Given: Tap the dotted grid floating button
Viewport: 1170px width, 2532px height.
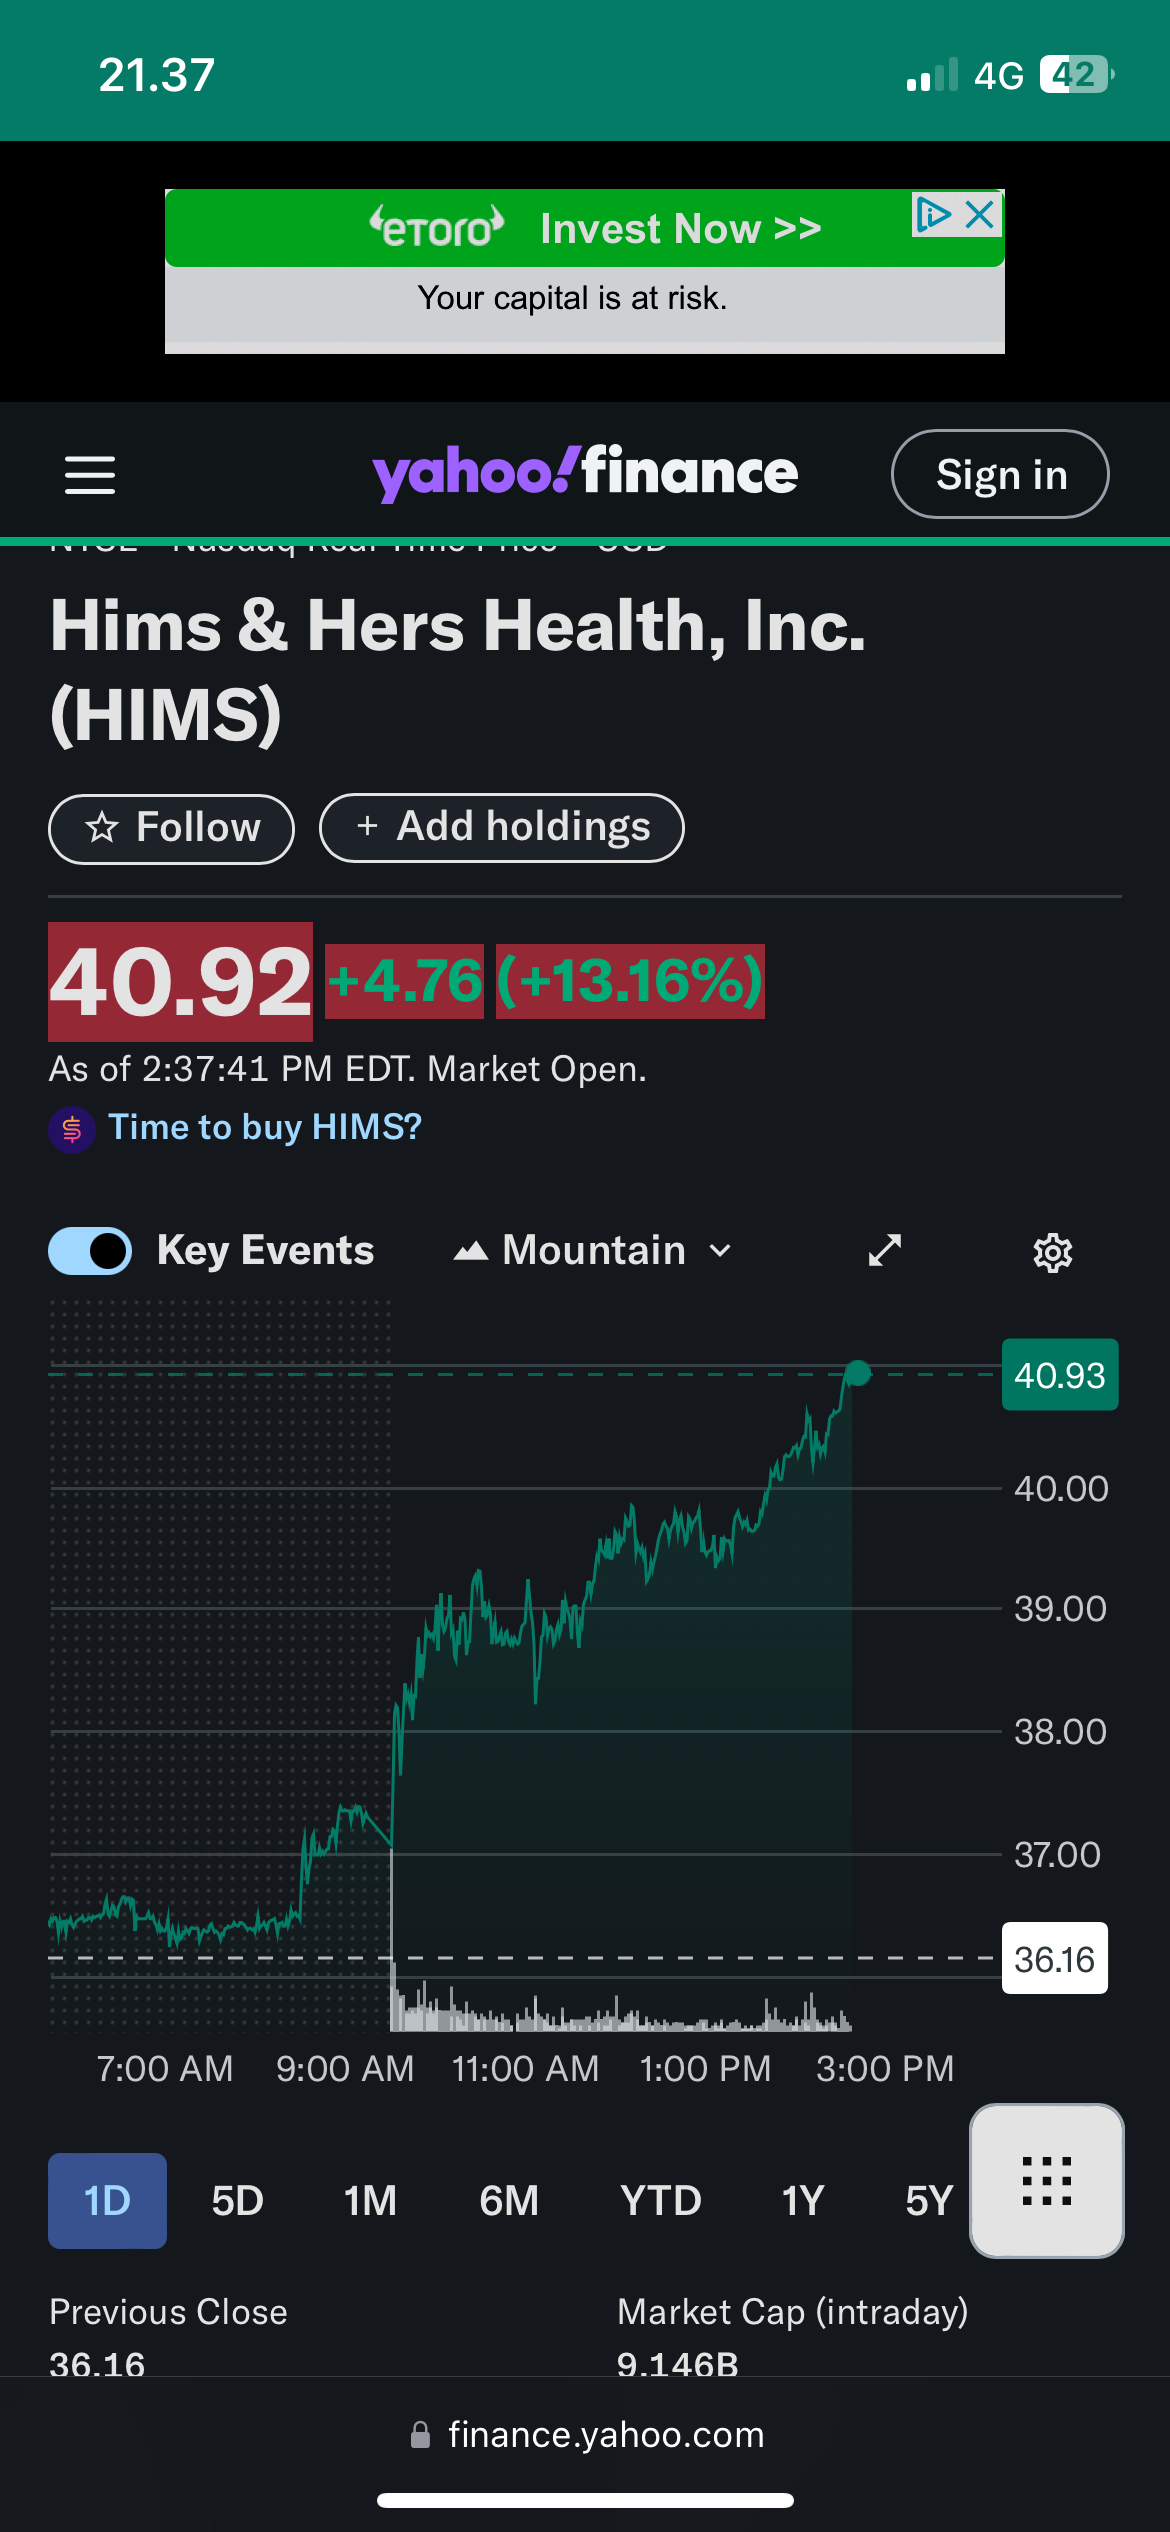Looking at the screenshot, I should [1046, 2181].
